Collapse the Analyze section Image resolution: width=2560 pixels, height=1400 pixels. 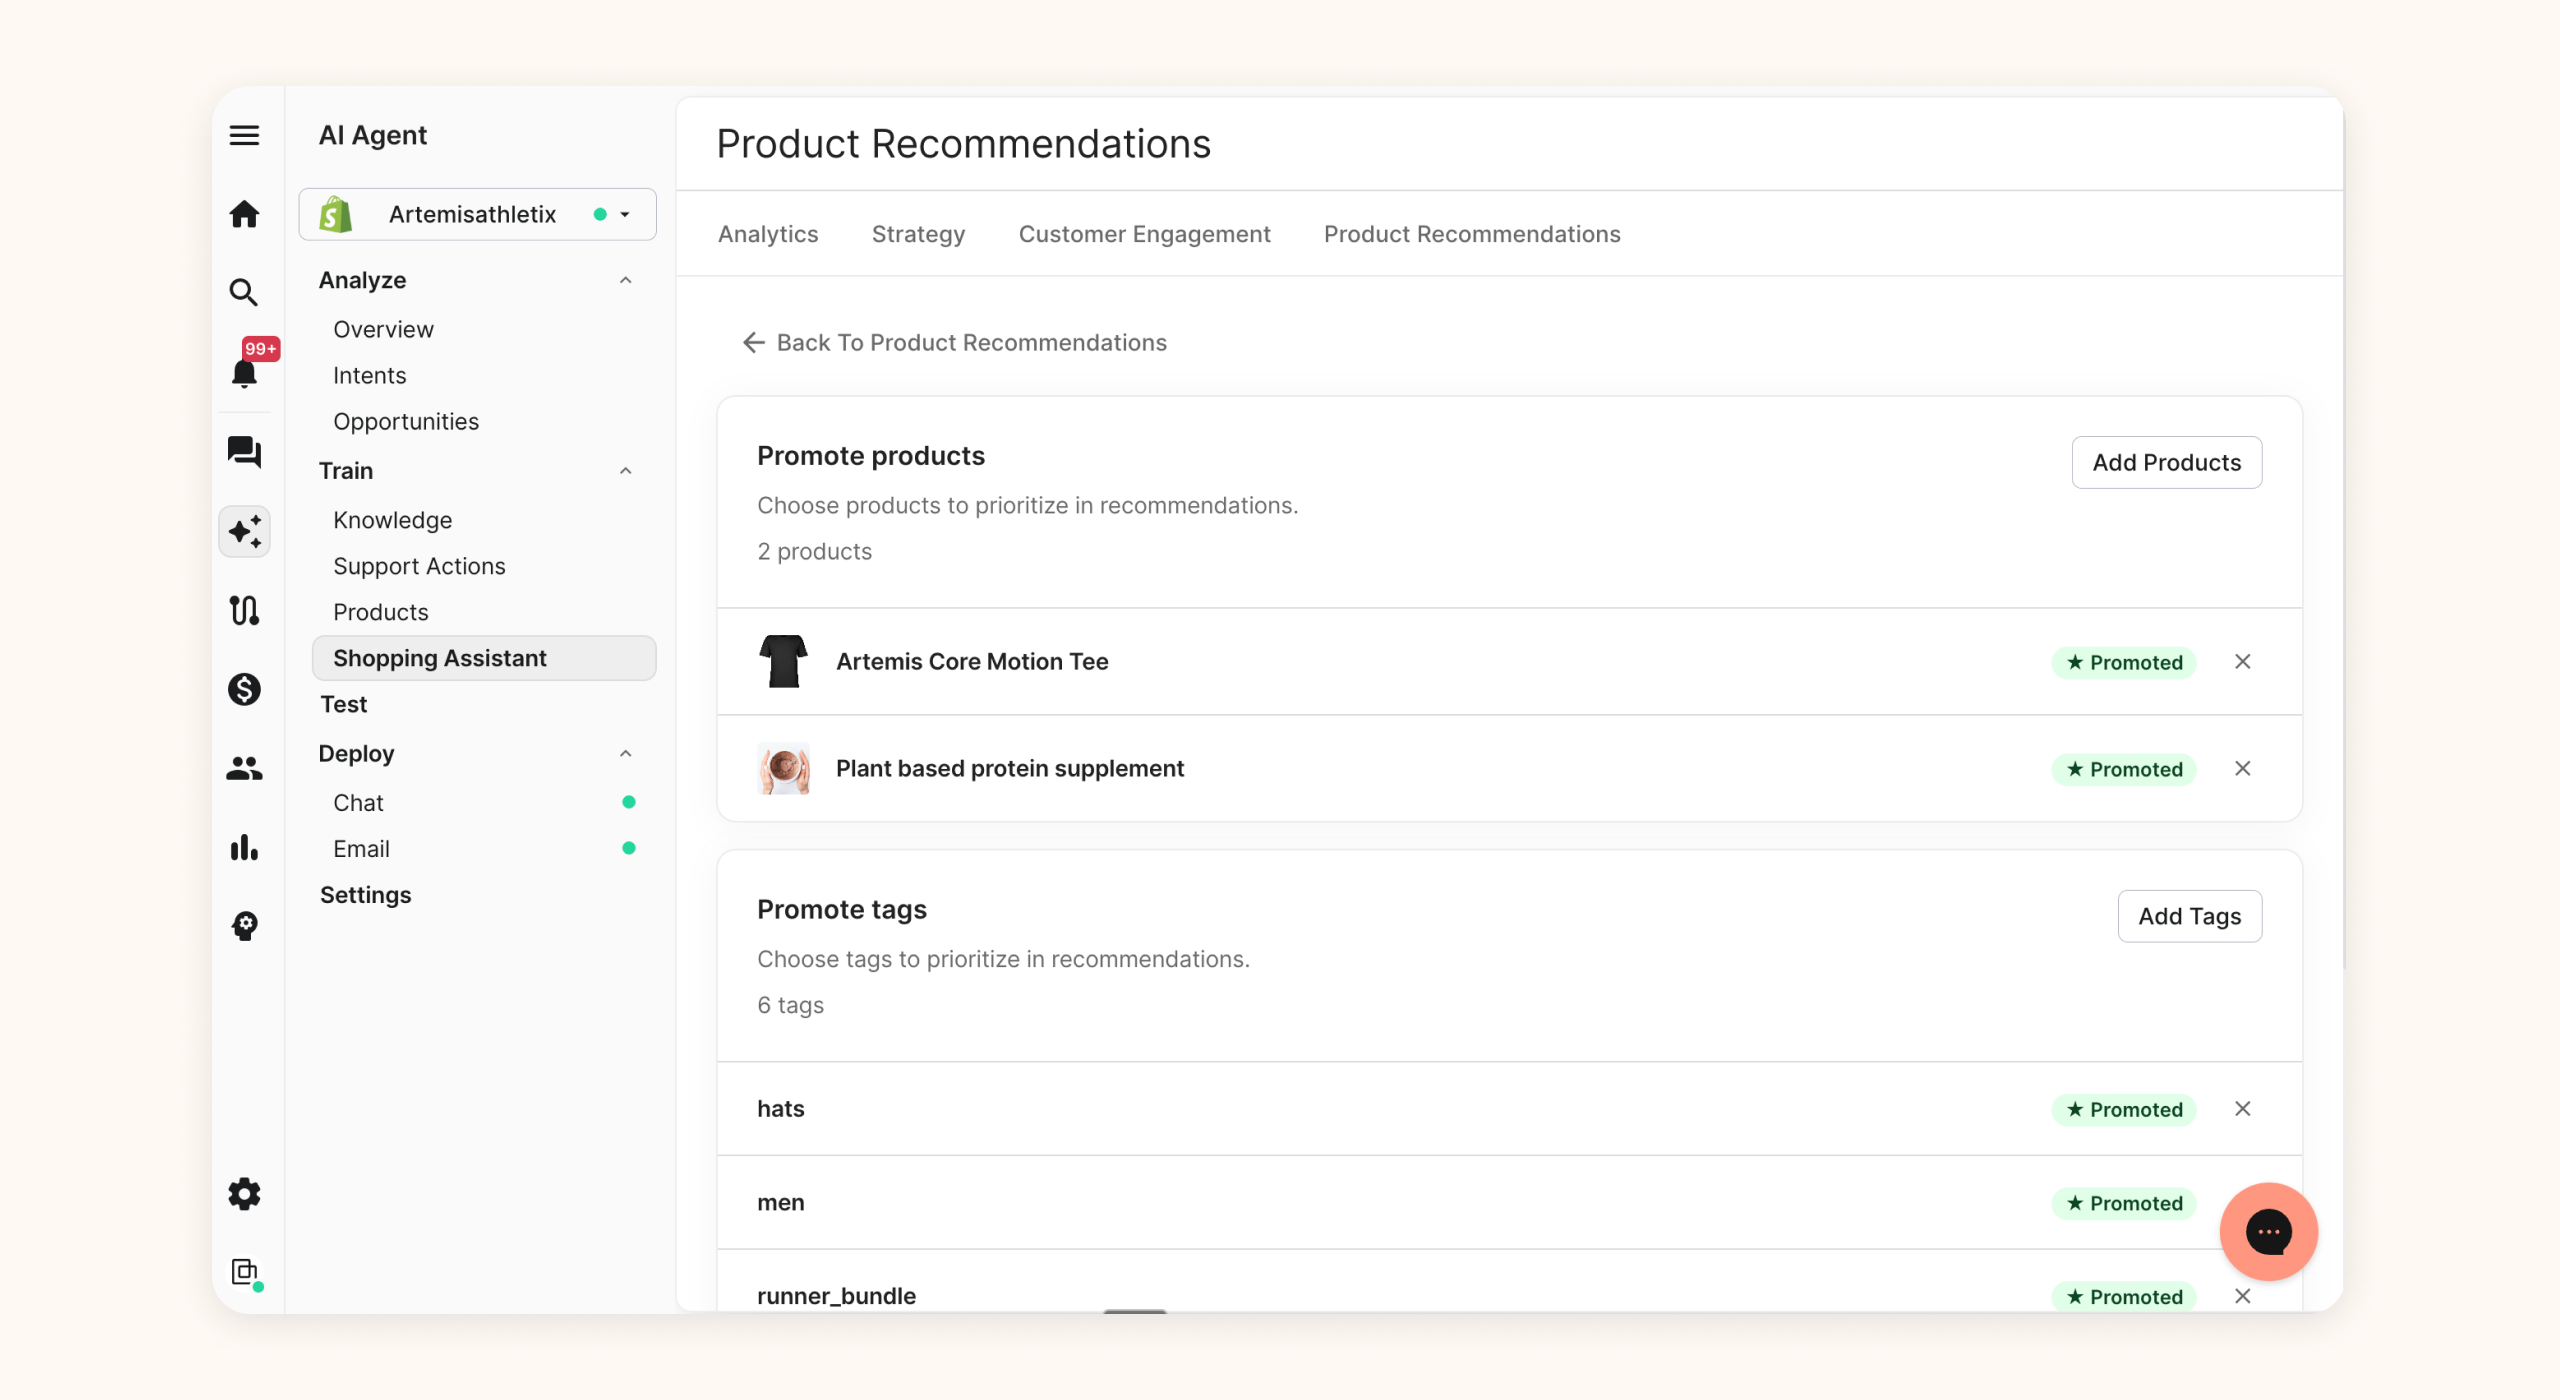click(x=626, y=281)
